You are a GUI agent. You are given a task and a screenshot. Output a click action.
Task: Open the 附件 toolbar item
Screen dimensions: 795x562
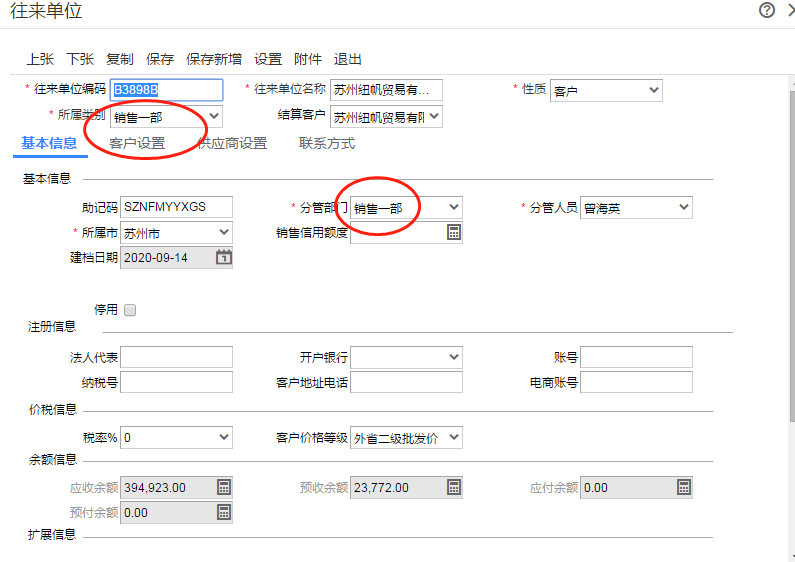pos(308,59)
